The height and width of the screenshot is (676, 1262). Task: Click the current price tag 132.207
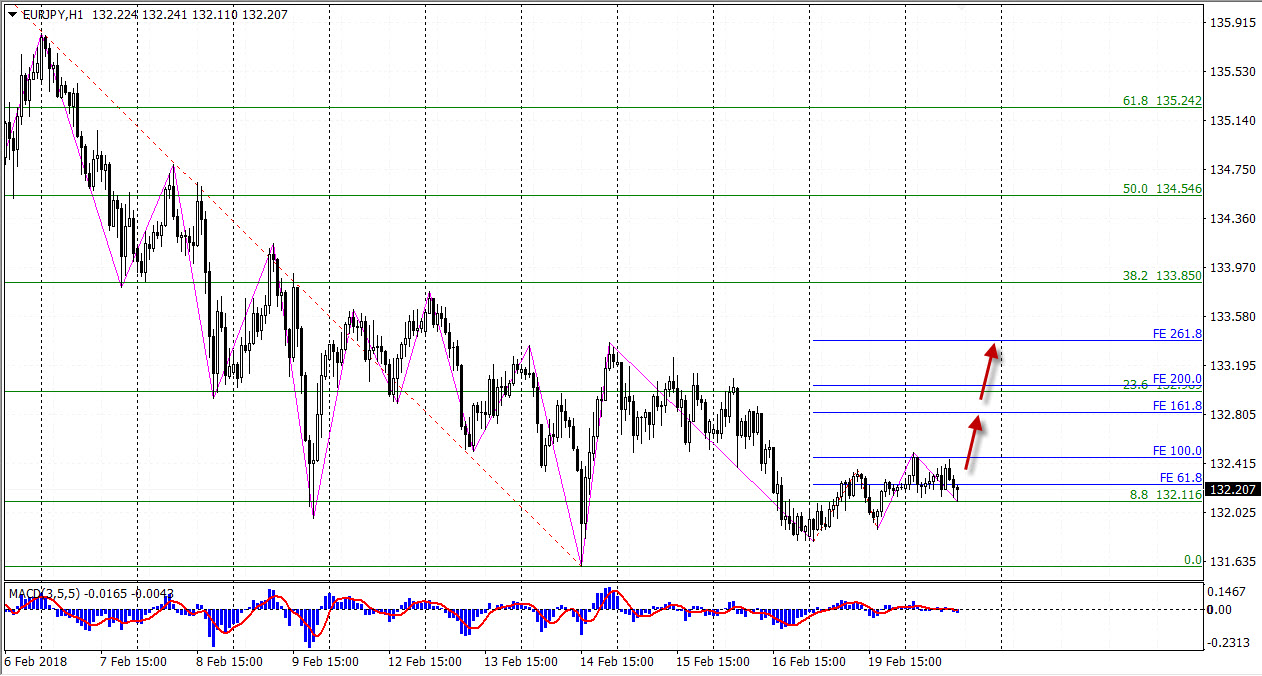tap(1232, 490)
